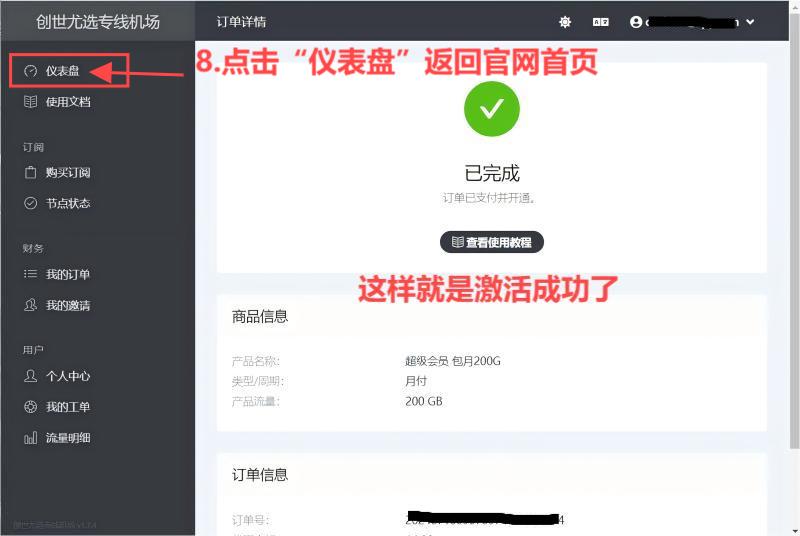
Task: Toggle the dark mode sun icon
Action: pos(565,22)
